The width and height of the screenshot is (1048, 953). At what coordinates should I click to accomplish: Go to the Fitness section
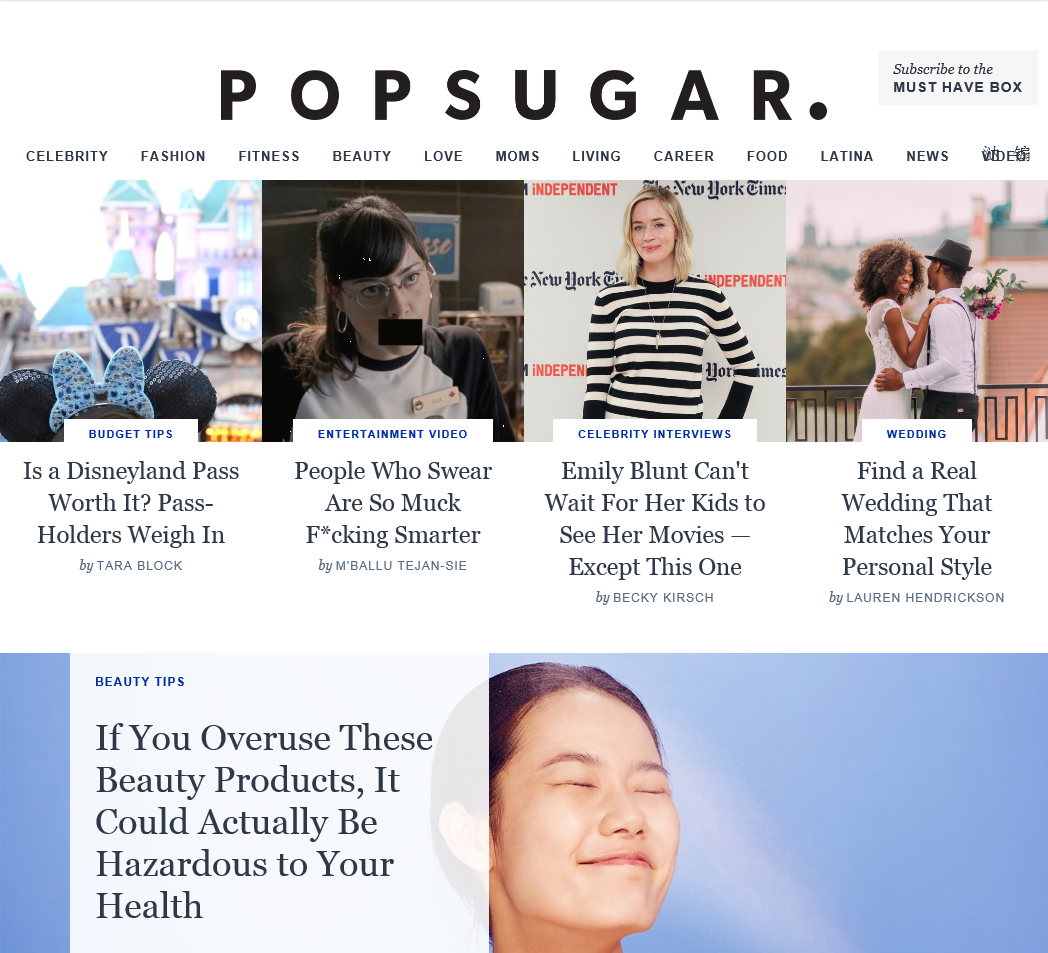[269, 156]
